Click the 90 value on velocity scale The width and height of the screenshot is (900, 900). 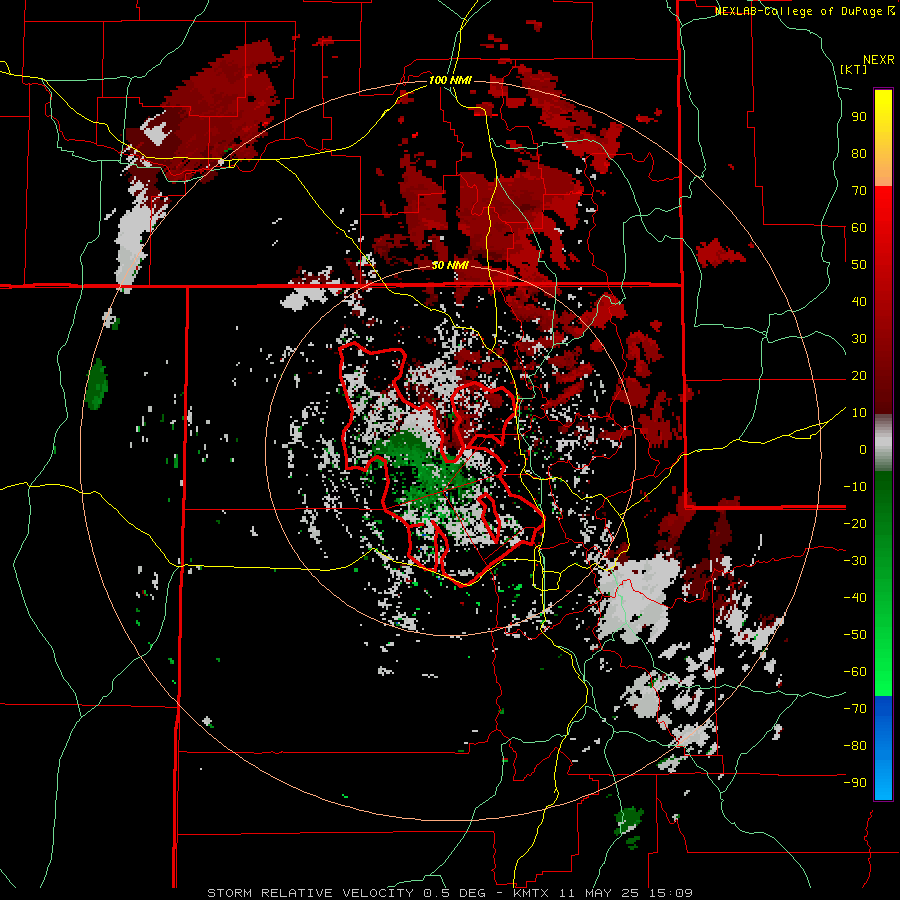[859, 117]
